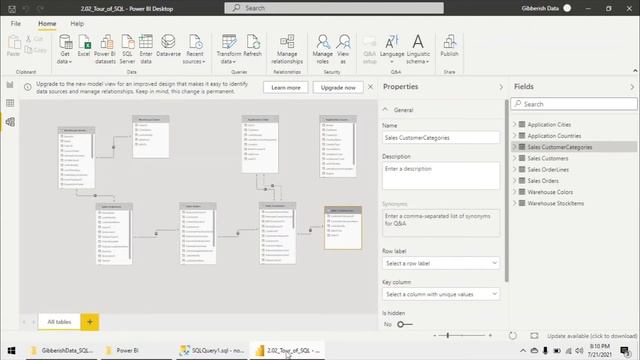Screen dimensions: 640x360
Task: Edit the table Name field
Action: (441, 138)
